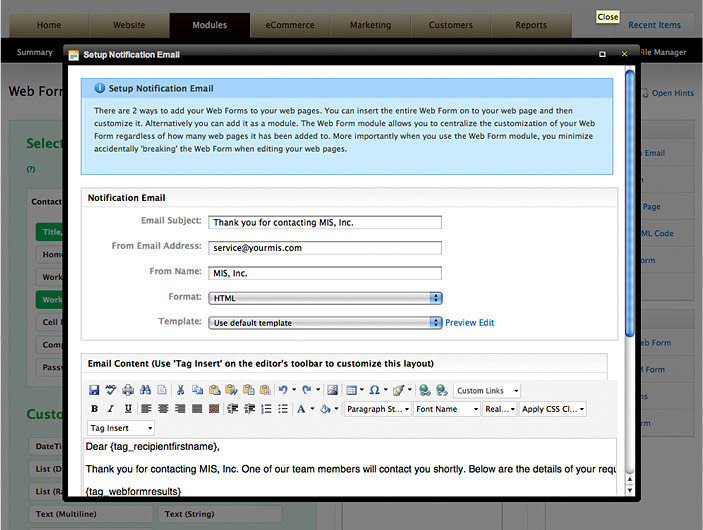The width and height of the screenshot is (703, 530).
Task: Open Find and Replace binoculars tool
Action: point(145,390)
